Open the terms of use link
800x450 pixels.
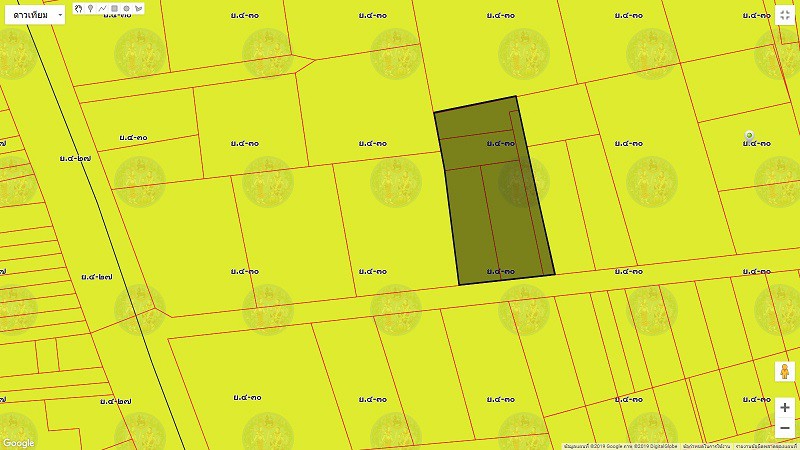(x=706, y=446)
